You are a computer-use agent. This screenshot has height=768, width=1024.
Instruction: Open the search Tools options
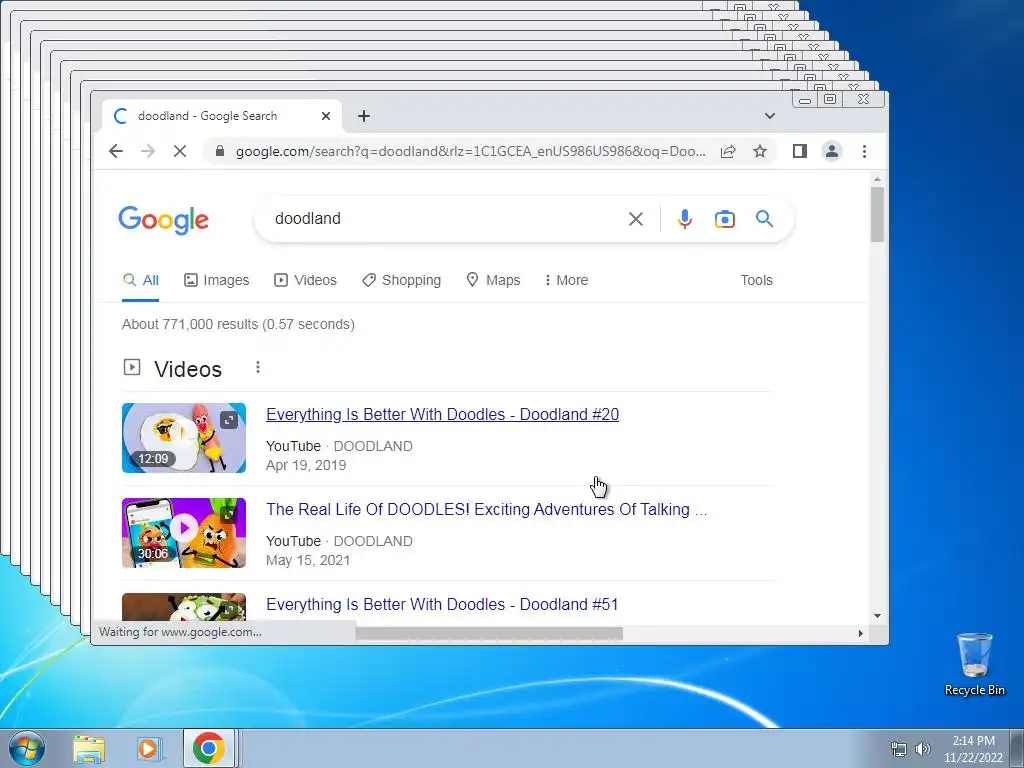(x=756, y=280)
